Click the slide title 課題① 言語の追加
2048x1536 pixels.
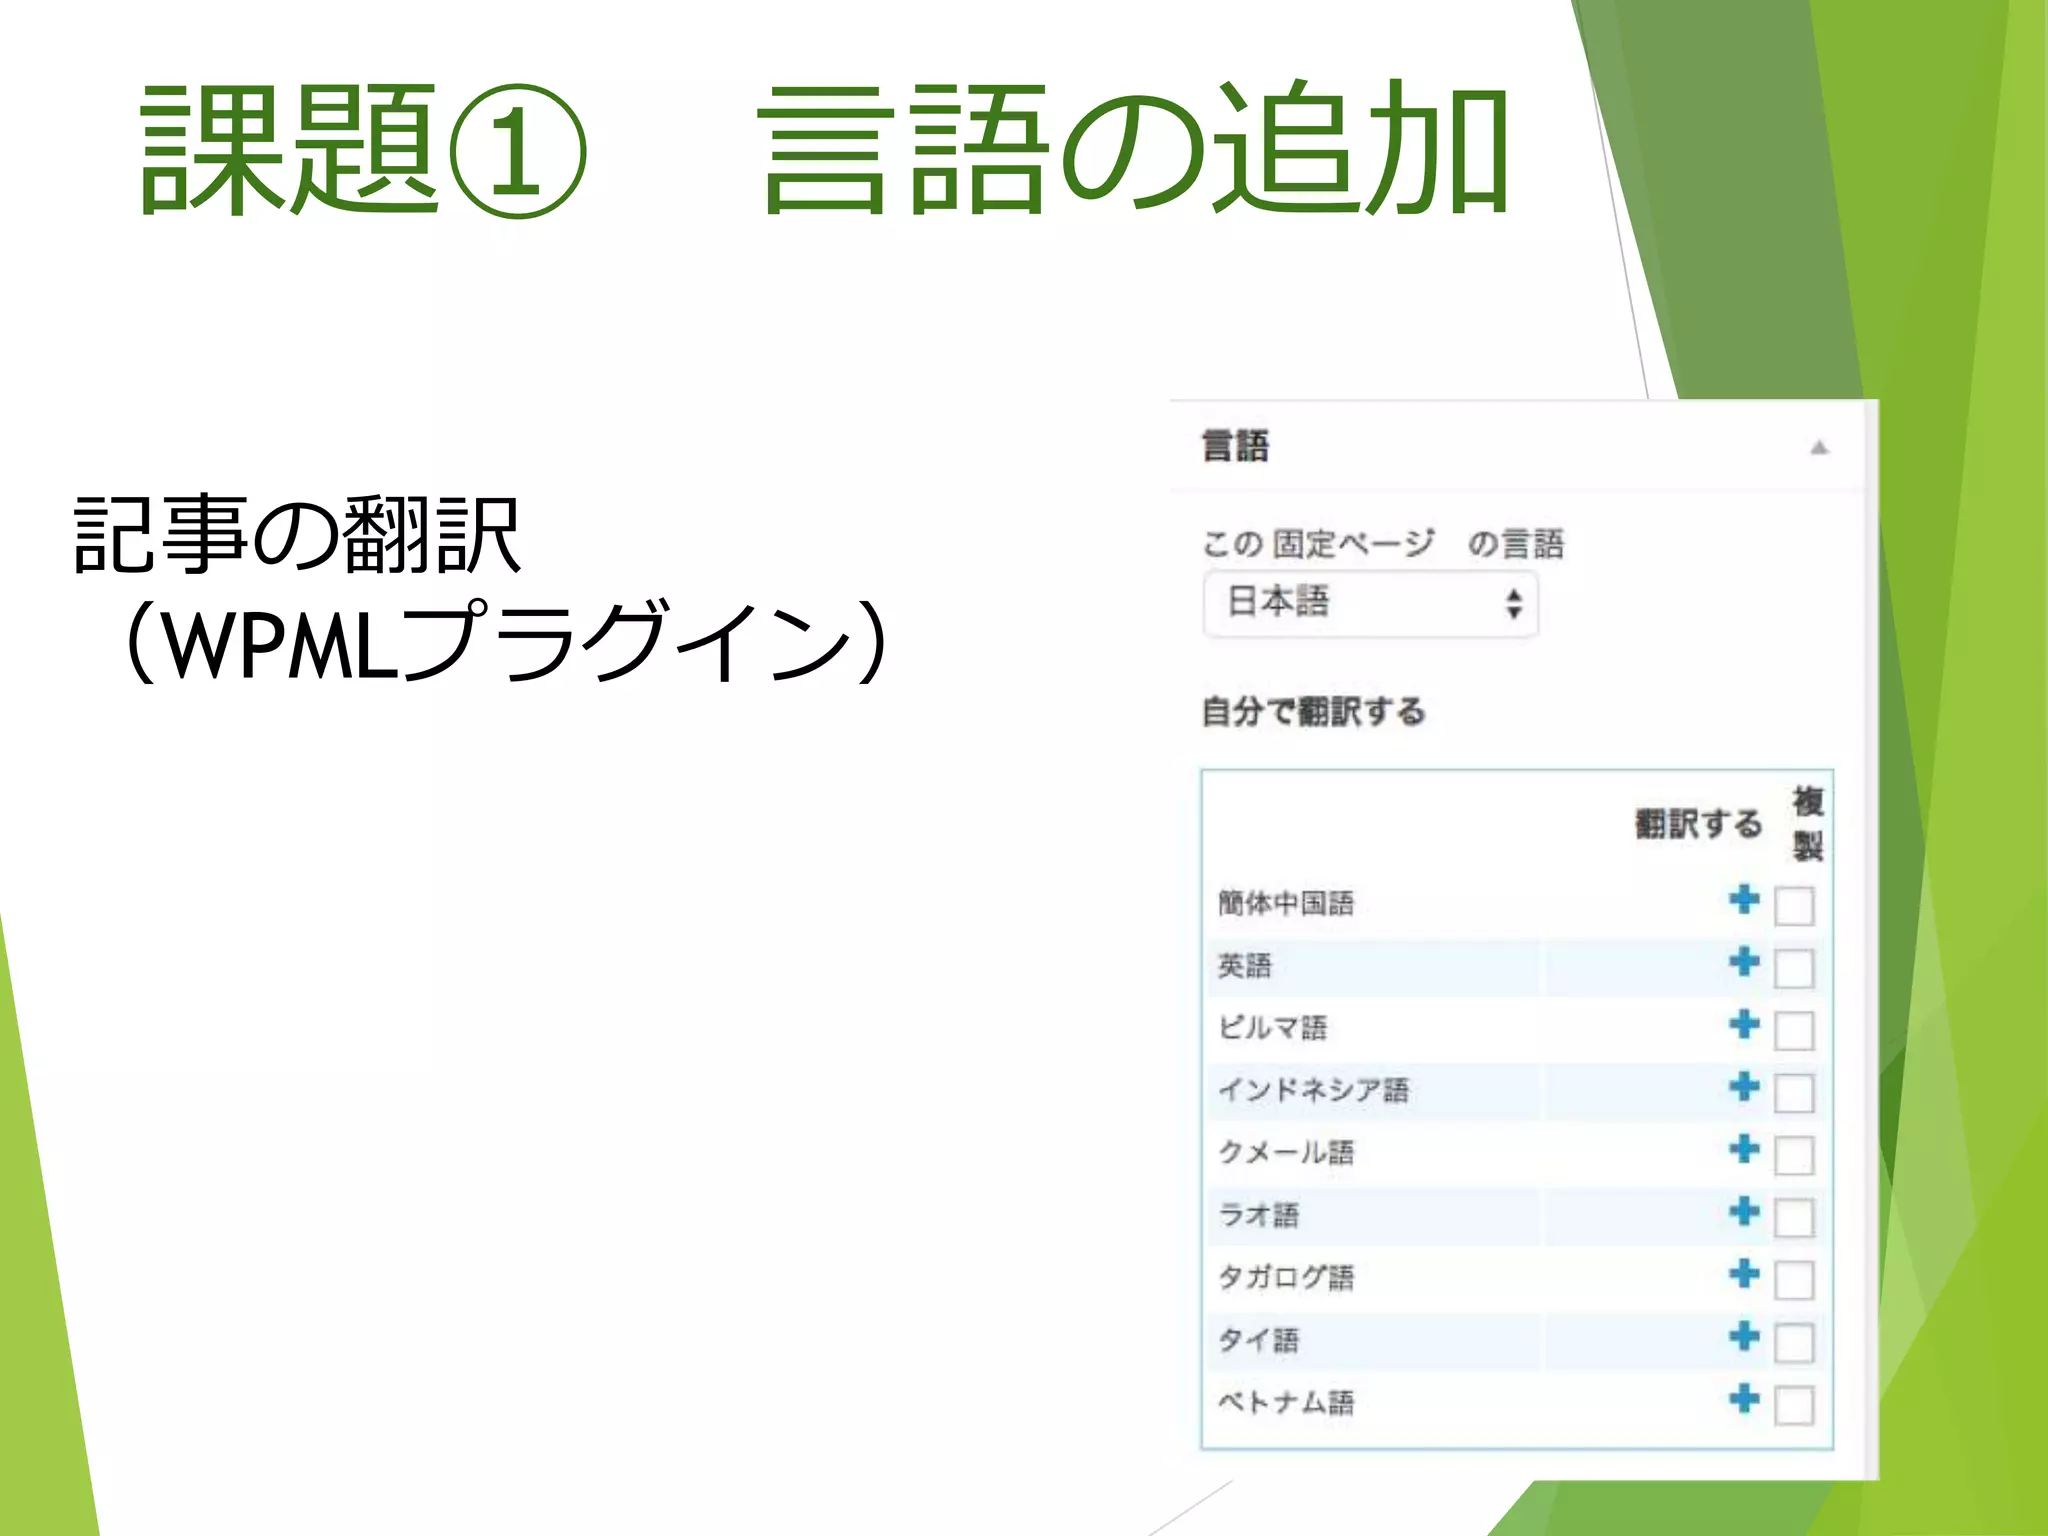click(x=825, y=148)
